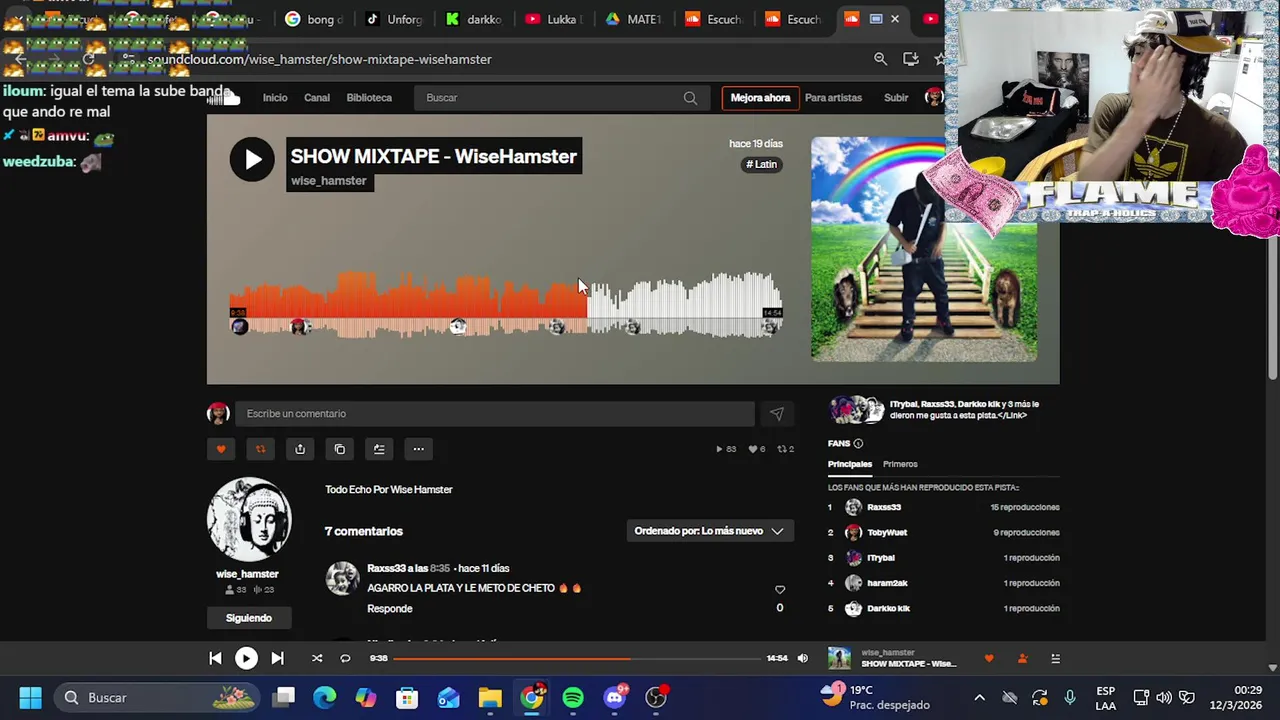Like the track with the orange heart button
This screenshot has width=1280, height=720.
221,449
